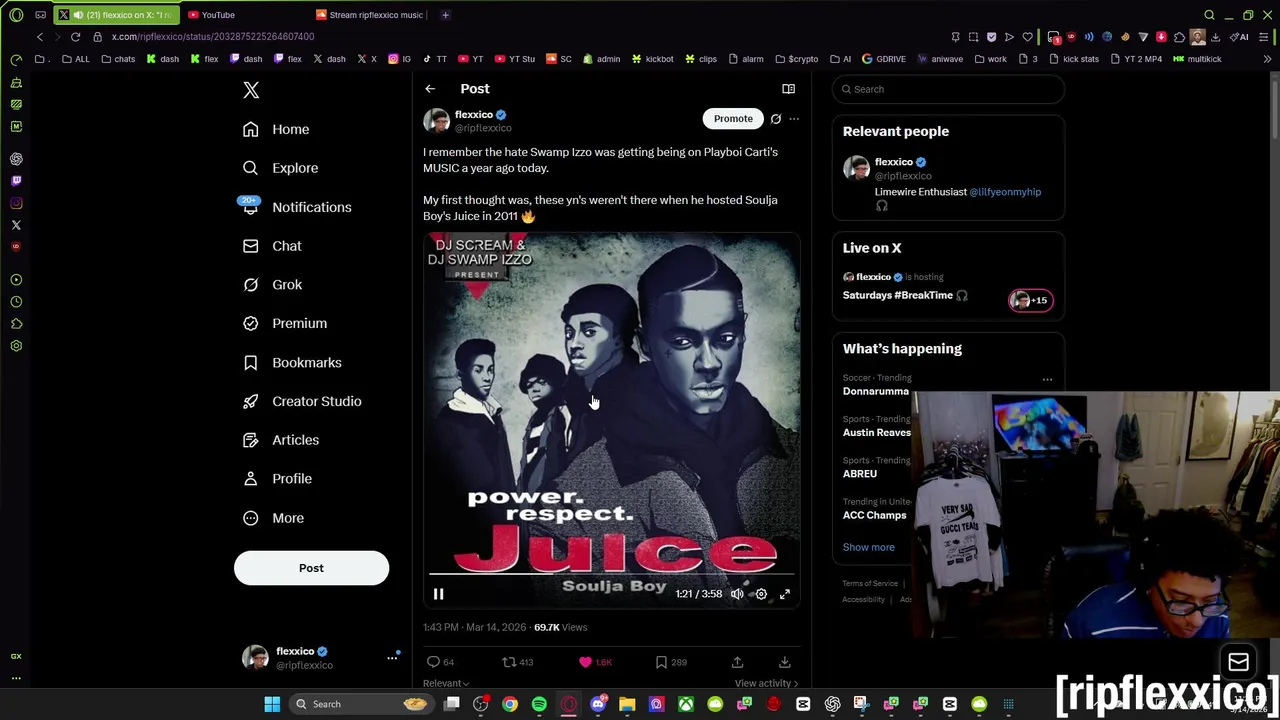Image resolution: width=1280 pixels, height=720 pixels.
Task: Open Premium in the sidebar
Action: (285, 323)
